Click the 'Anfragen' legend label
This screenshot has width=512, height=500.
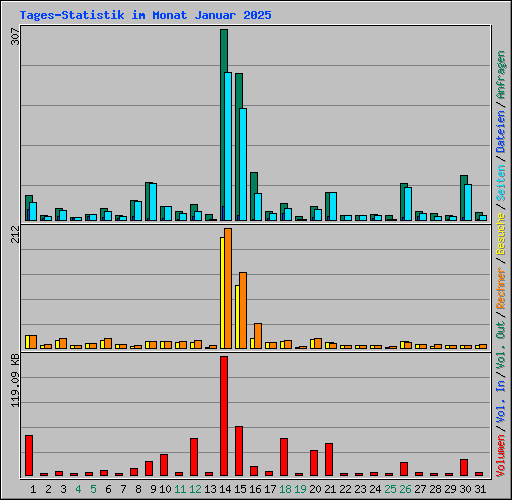pyautogui.click(x=501, y=75)
